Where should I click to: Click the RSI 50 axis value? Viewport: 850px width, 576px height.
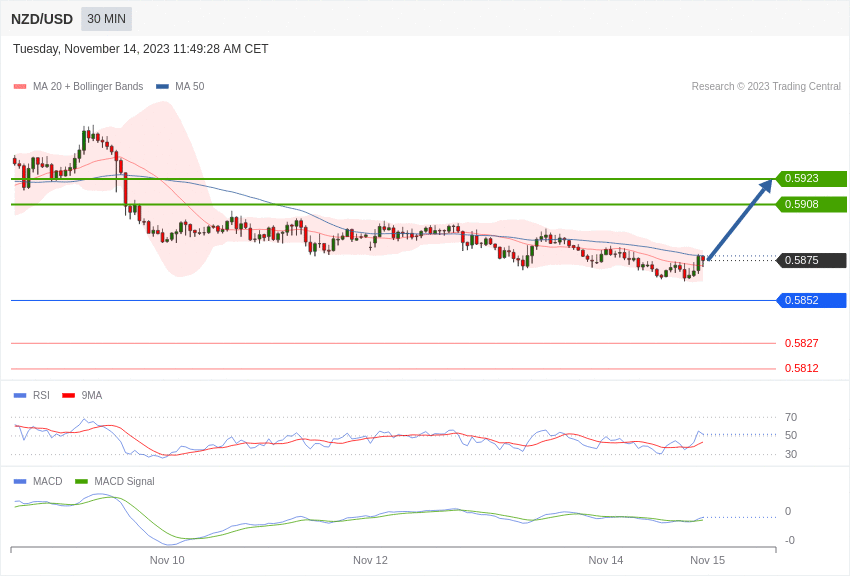791,435
